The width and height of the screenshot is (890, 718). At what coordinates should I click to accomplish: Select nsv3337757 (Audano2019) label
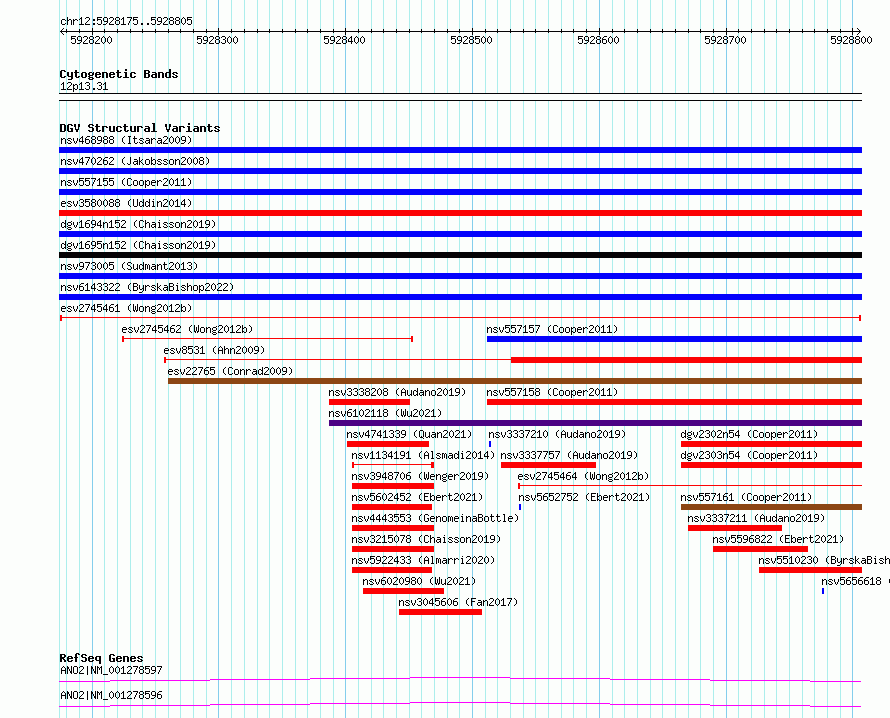(x=569, y=455)
